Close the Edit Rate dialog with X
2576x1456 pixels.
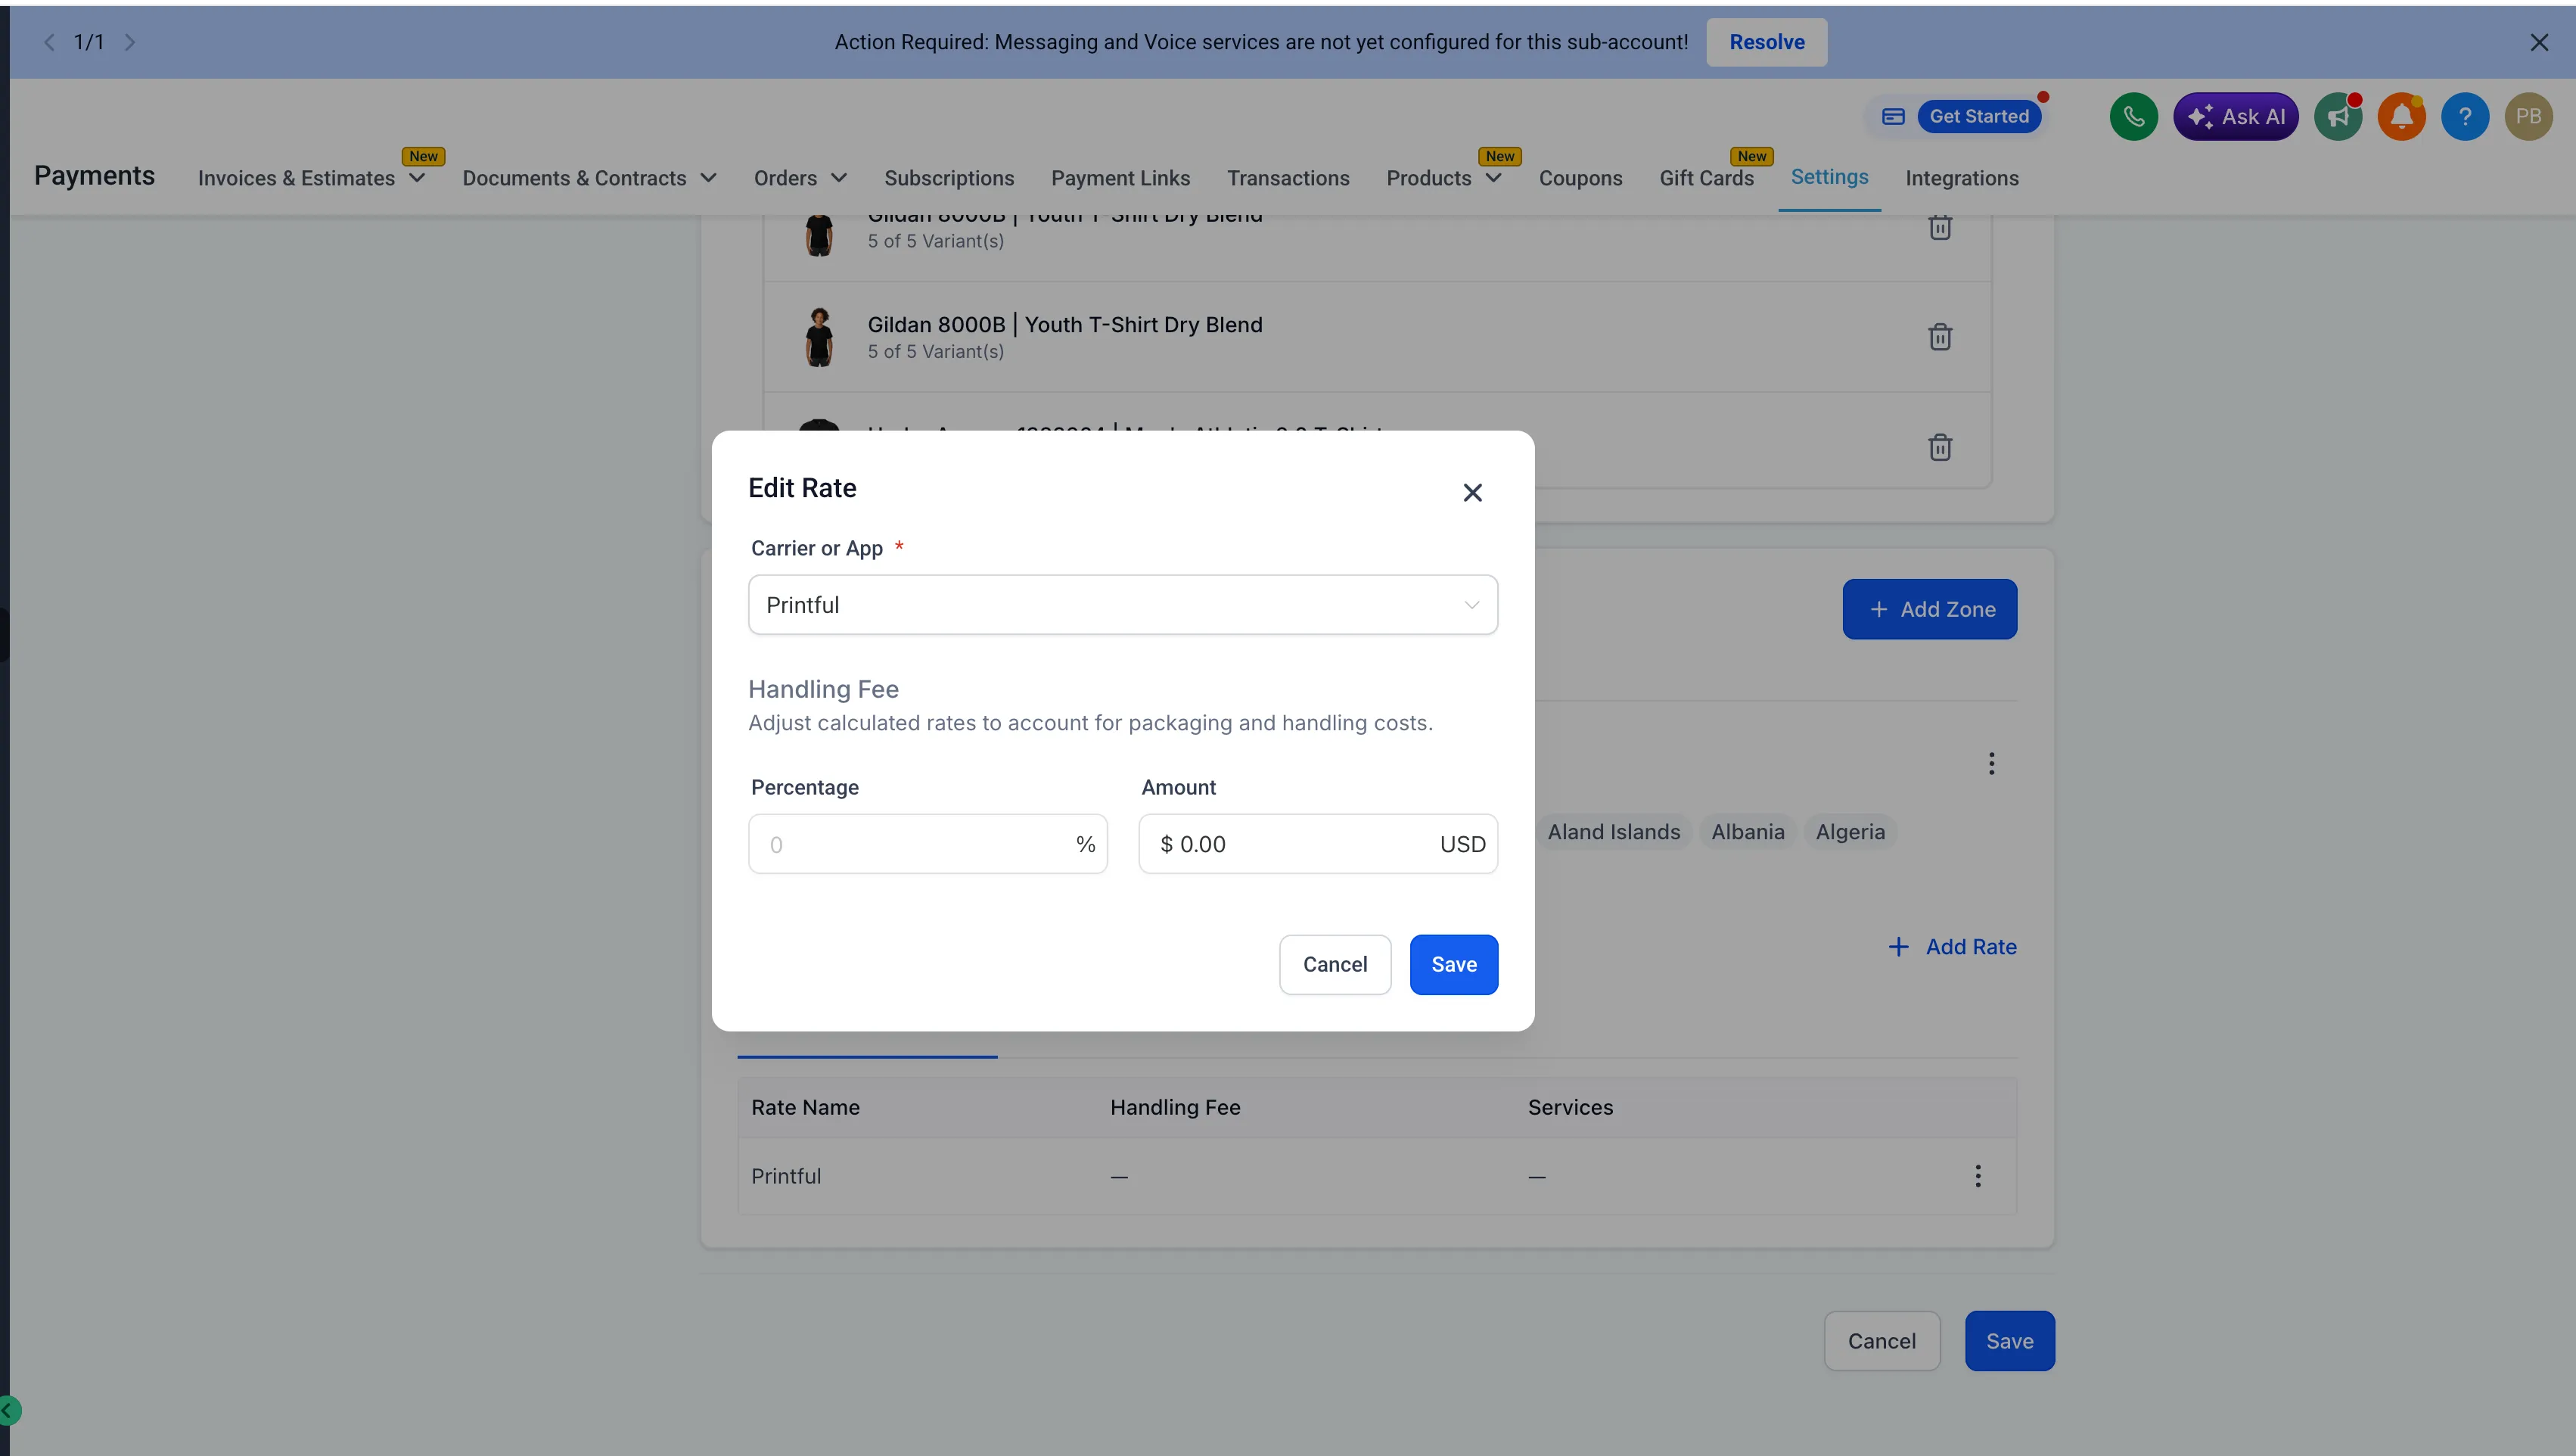tap(1472, 492)
